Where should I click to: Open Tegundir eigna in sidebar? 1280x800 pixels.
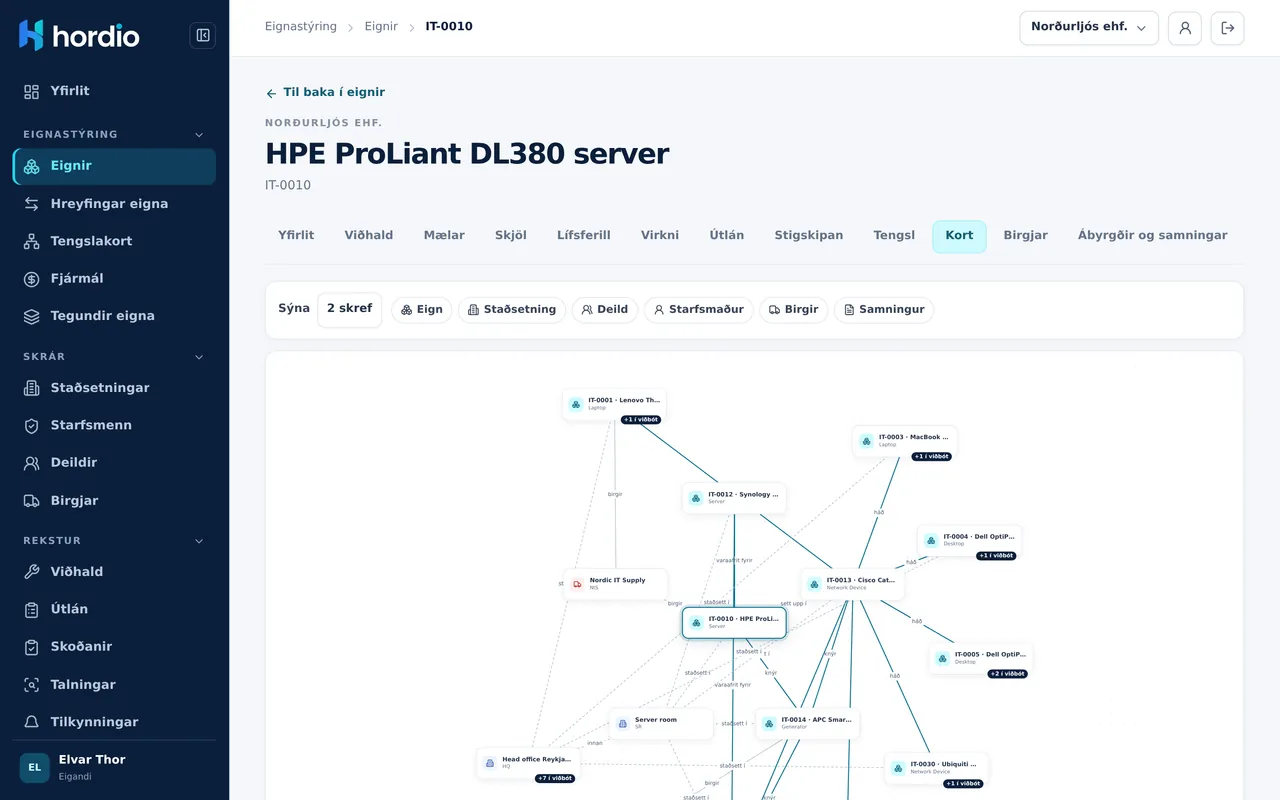[114, 316]
